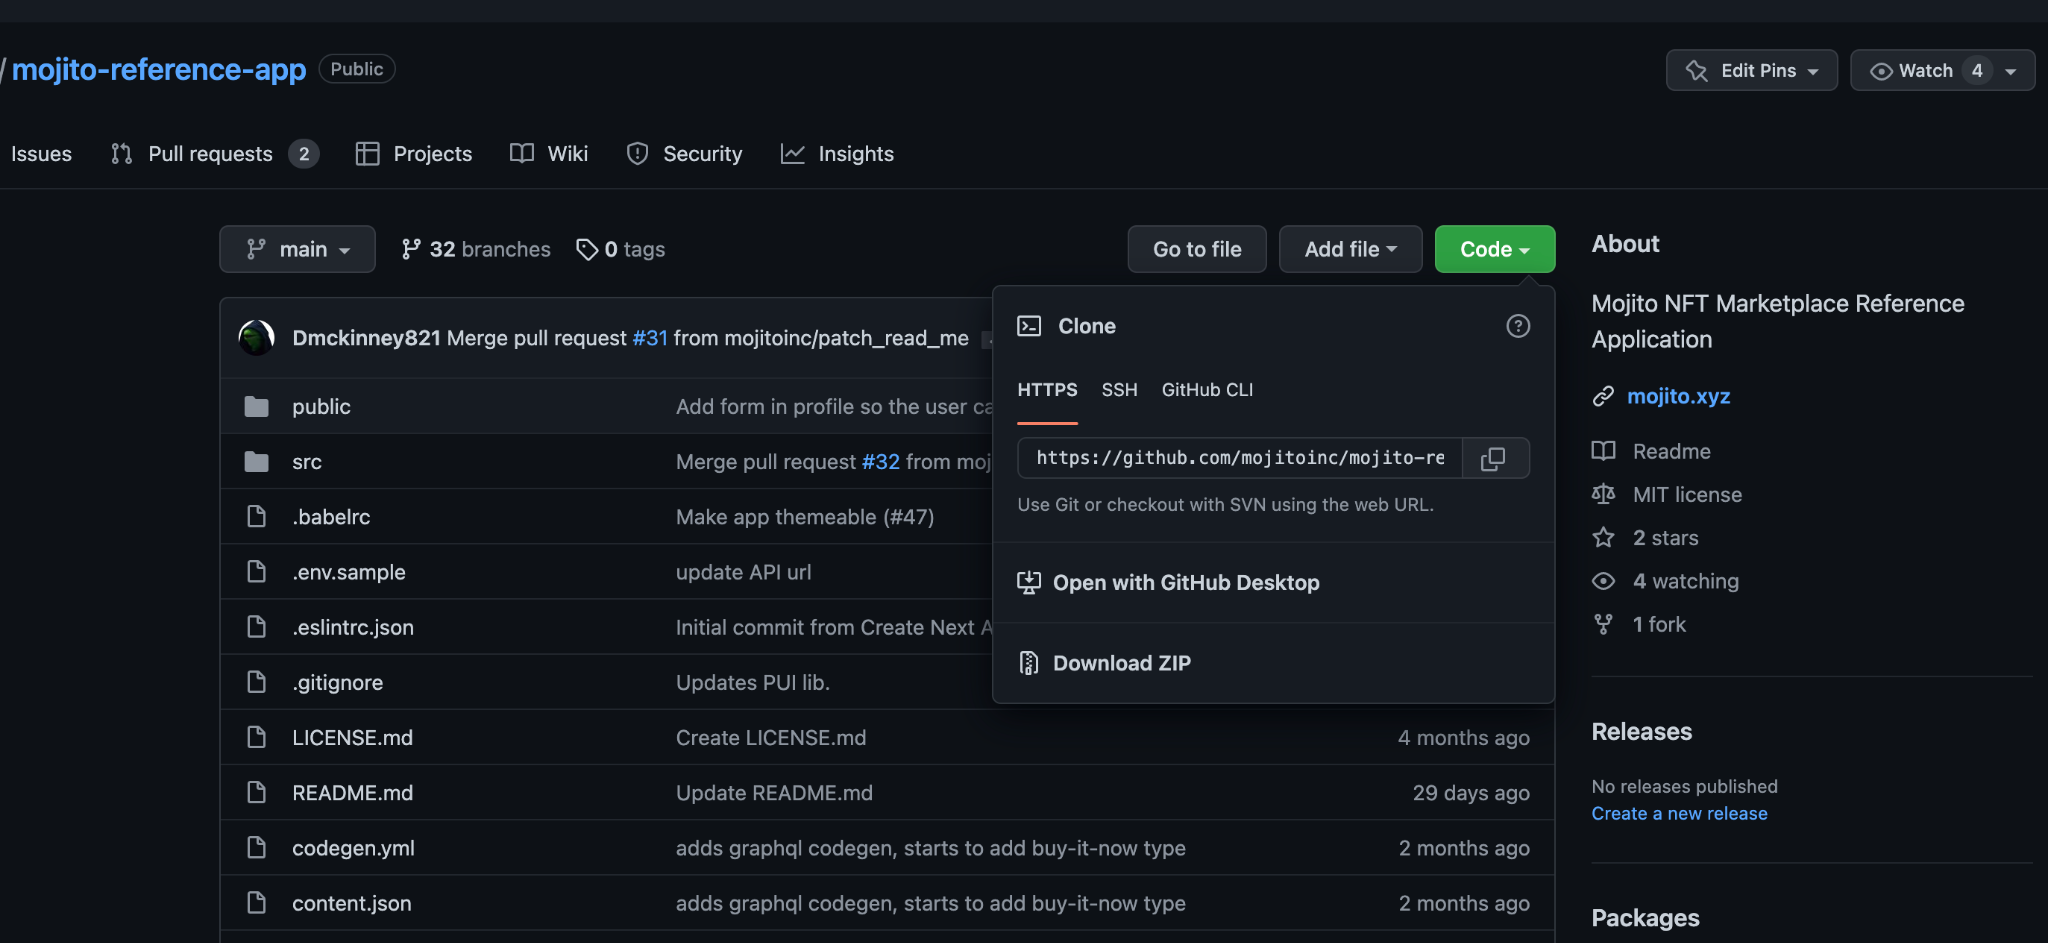The width and height of the screenshot is (2048, 943).
Task: Open the Edit Pins dropdown
Action: (x=1752, y=70)
